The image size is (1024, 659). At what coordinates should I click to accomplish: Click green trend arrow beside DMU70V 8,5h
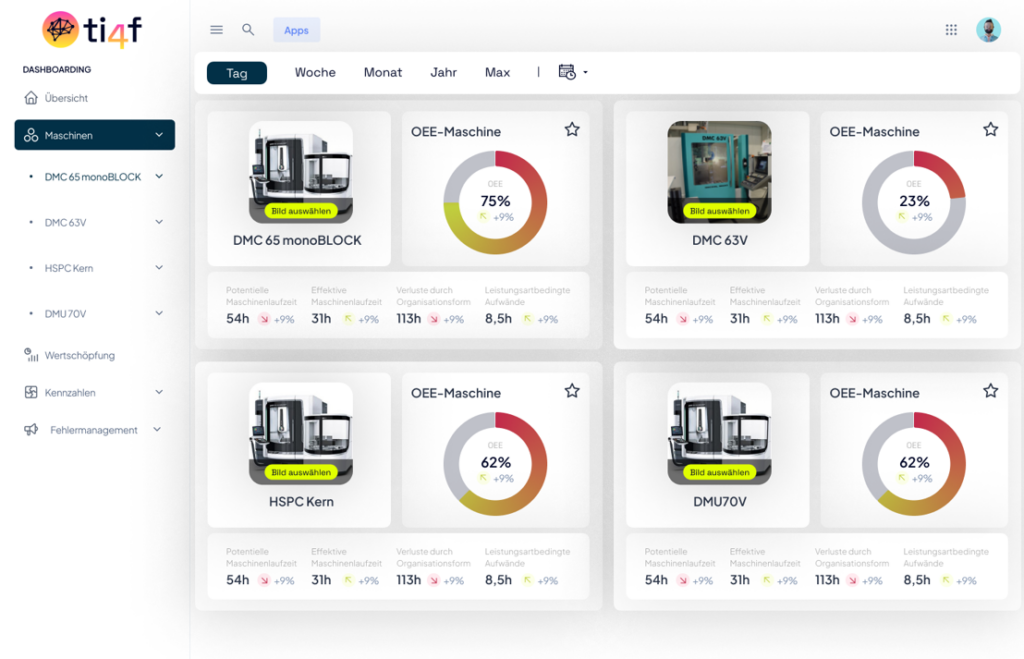(946, 580)
